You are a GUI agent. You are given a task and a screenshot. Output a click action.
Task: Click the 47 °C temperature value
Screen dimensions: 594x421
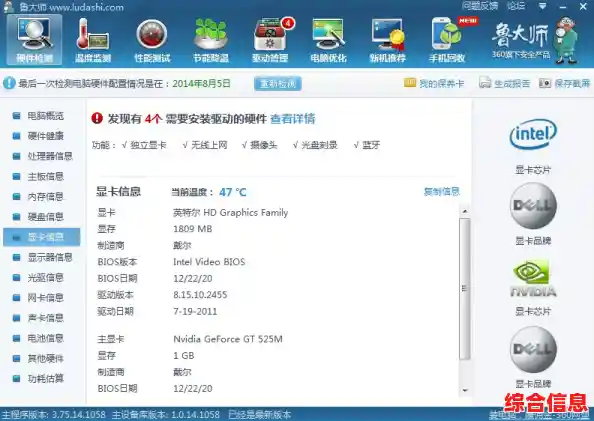[233, 192]
